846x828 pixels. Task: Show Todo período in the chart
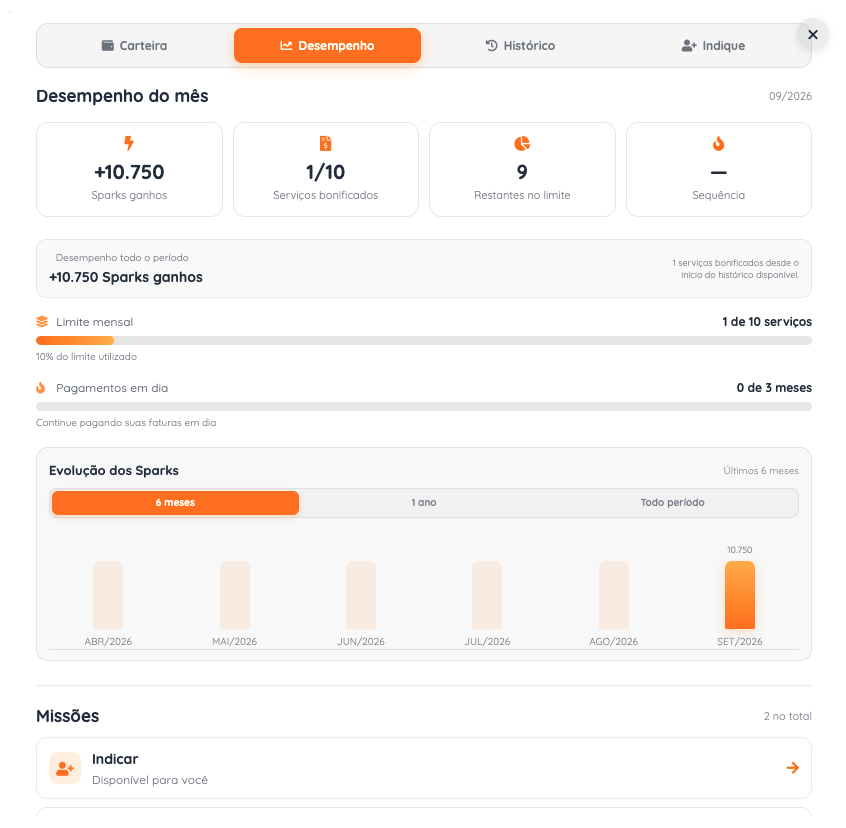pyautogui.click(x=672, y=503)
